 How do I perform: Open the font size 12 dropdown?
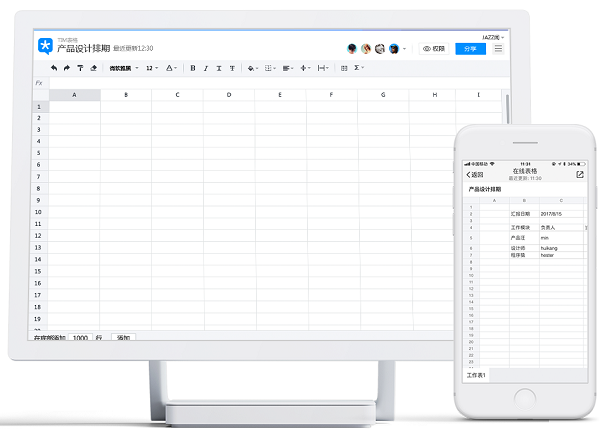153,68
